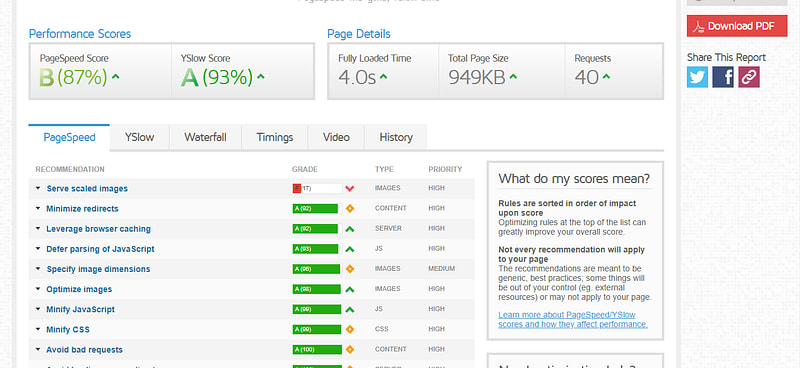This screenshot has width=800, height=368.
Task: Click the RECOMMENDATION column header
Action: pyautogui.click(x=70, y=169)
